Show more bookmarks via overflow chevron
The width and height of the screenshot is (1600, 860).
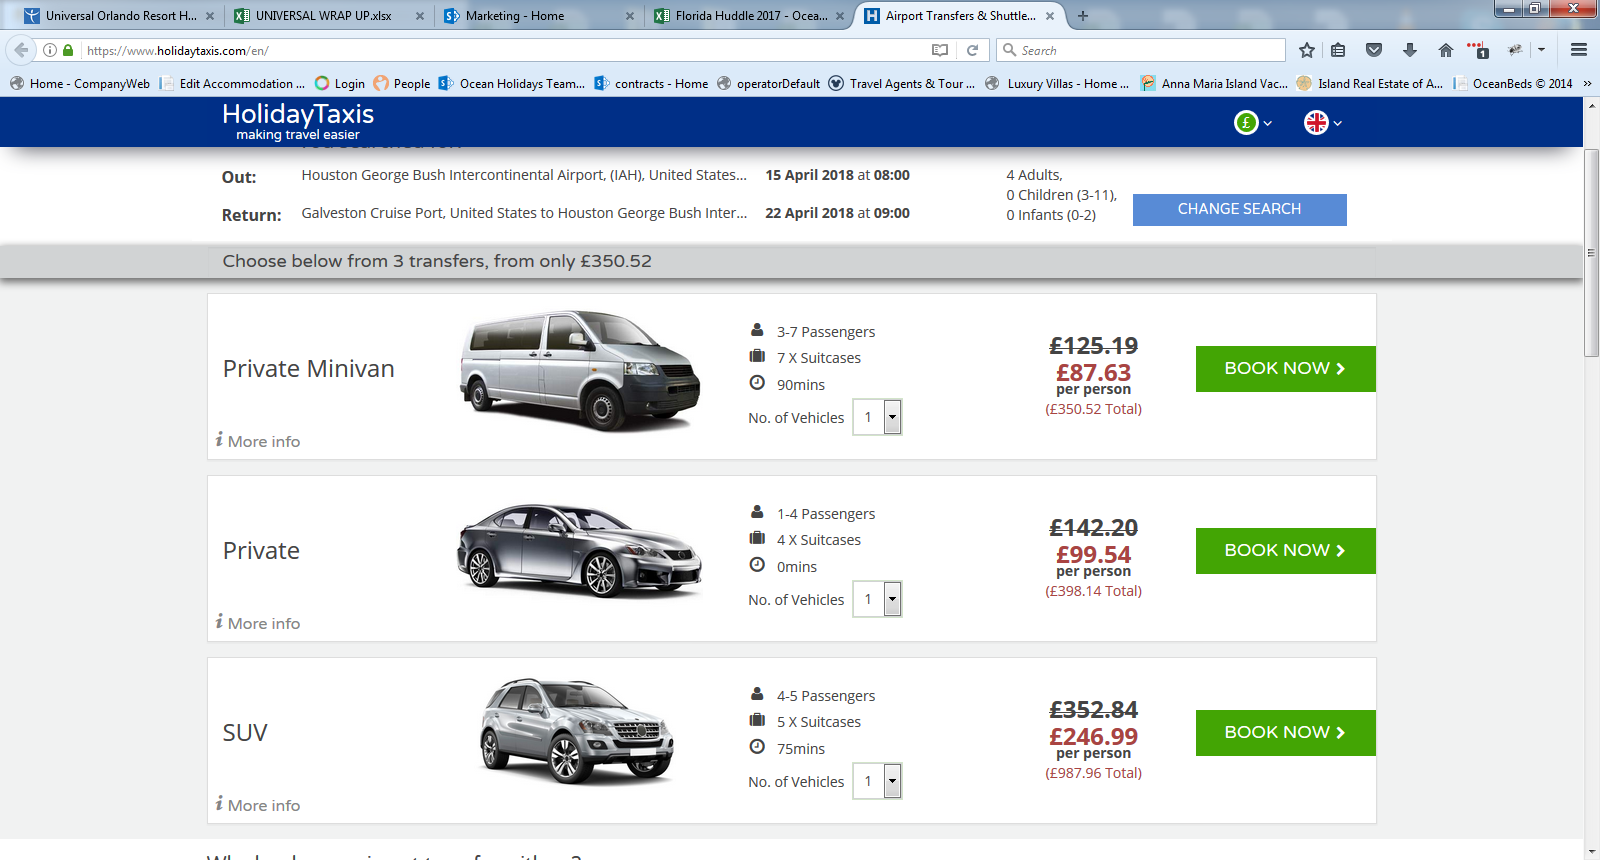tap(1587, 84)
